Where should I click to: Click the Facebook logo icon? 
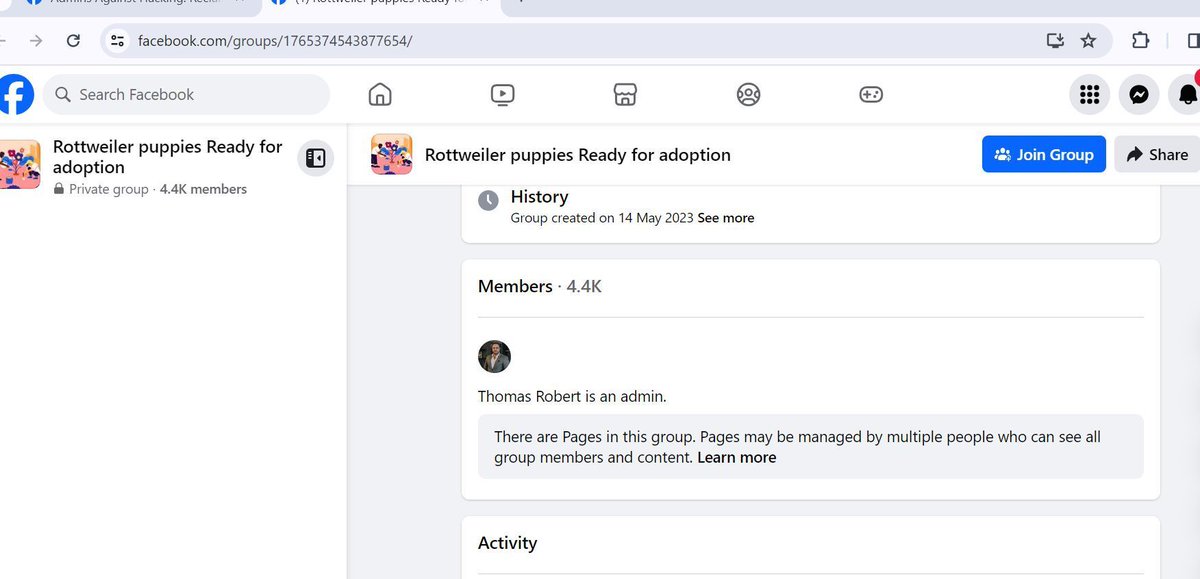pyautogui.click(x=16, y=94)
